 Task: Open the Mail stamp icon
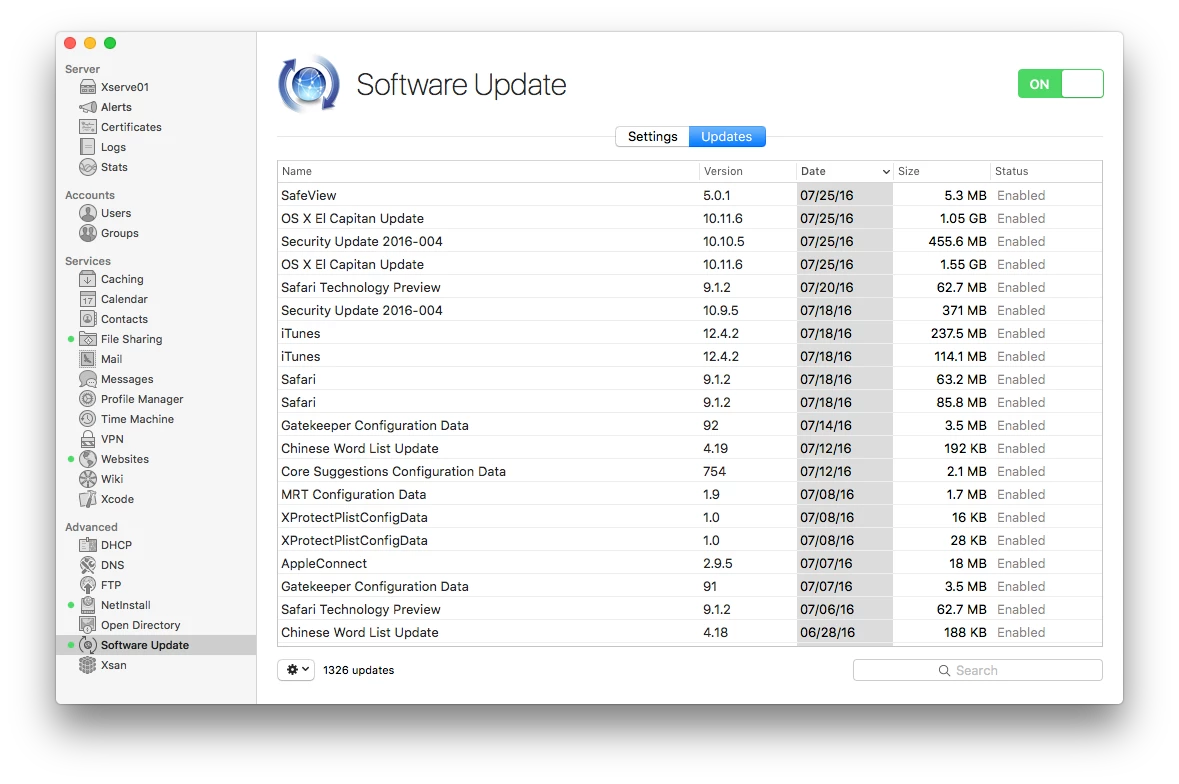88,359
